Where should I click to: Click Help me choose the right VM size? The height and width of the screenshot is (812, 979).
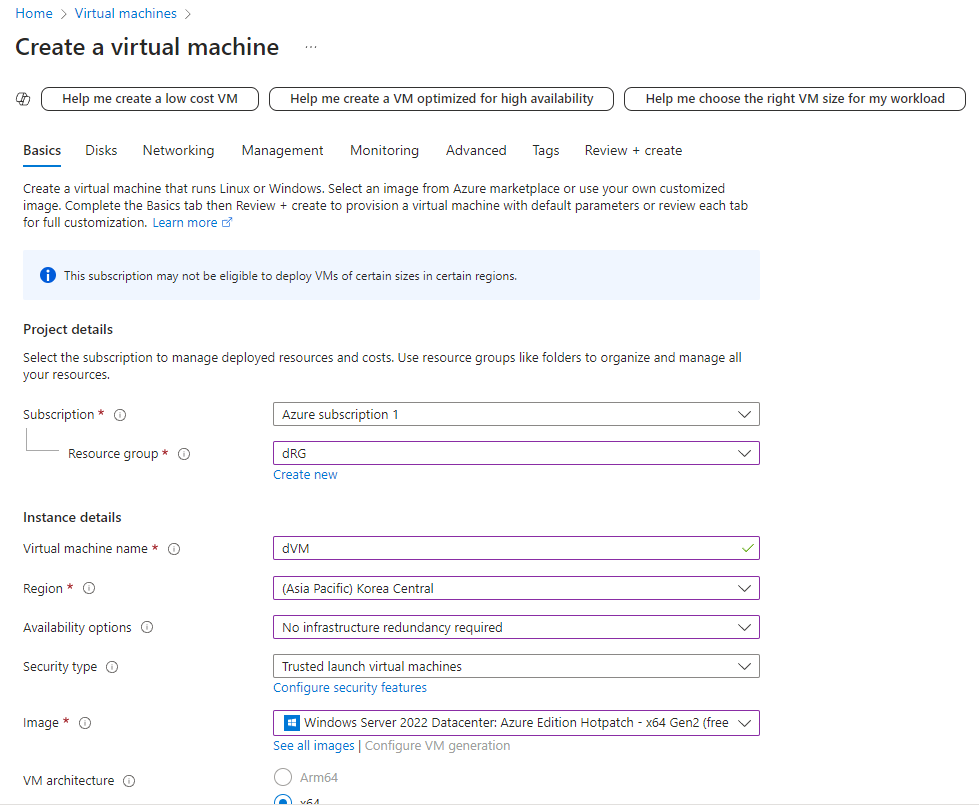795,99
